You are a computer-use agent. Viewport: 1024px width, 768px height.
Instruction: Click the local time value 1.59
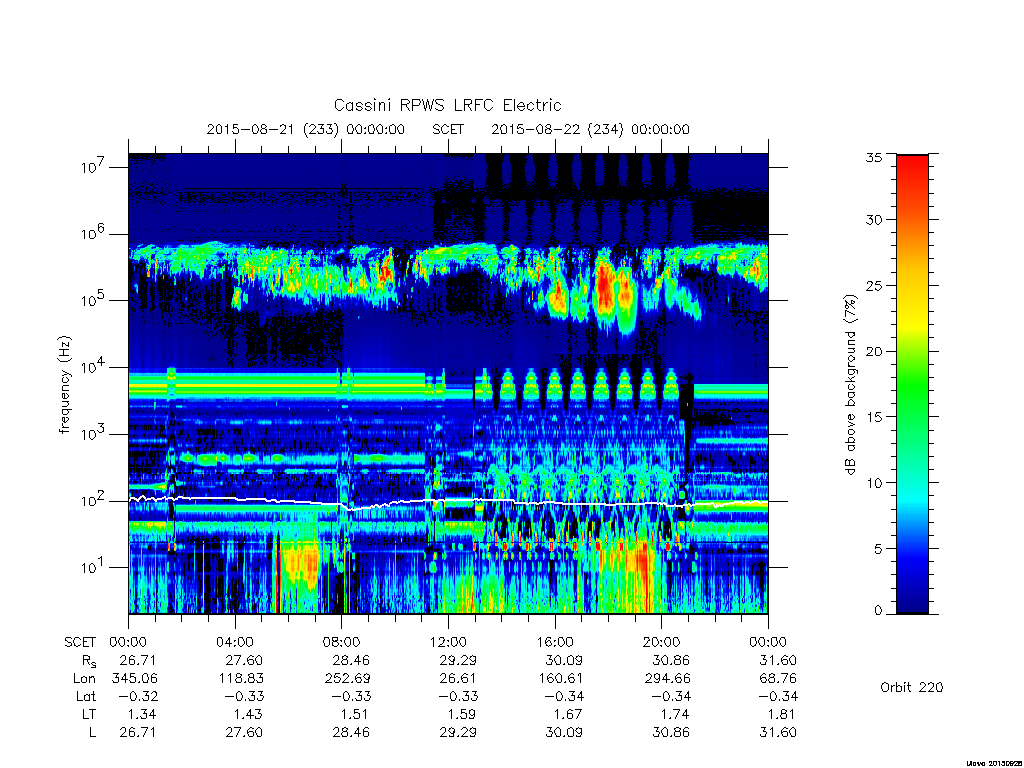462,714
